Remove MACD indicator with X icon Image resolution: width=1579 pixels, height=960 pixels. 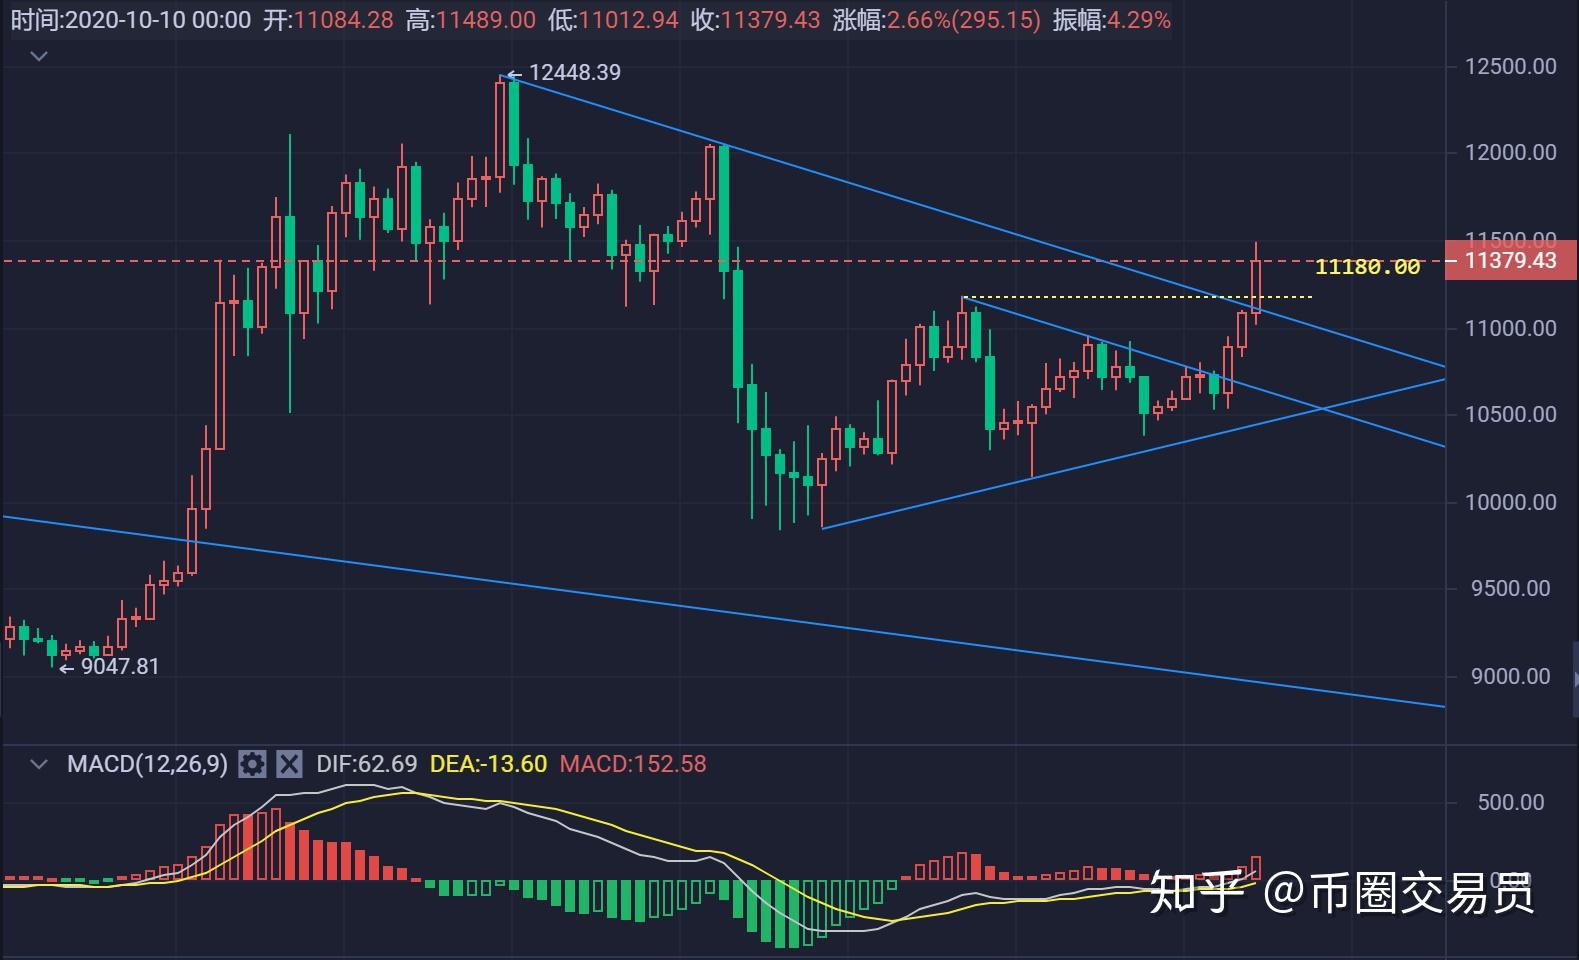(289, 764)
